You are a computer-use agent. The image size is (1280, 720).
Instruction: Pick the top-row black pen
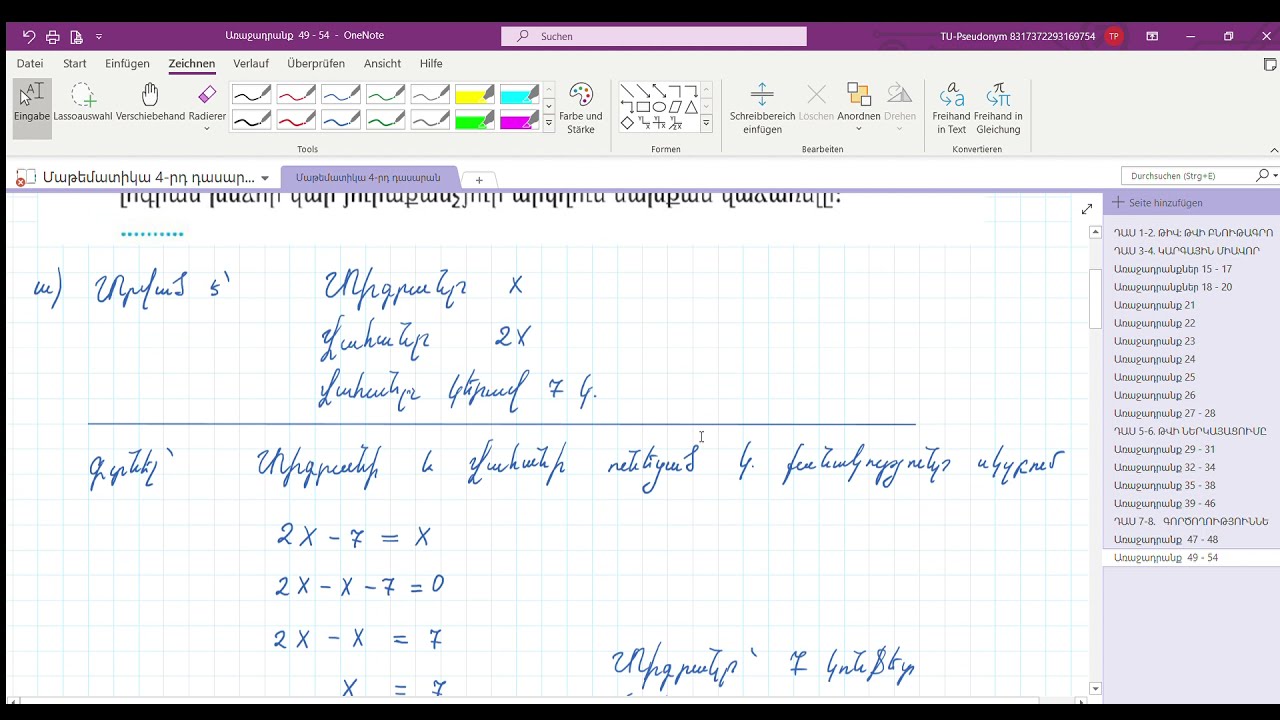point(251,95)
